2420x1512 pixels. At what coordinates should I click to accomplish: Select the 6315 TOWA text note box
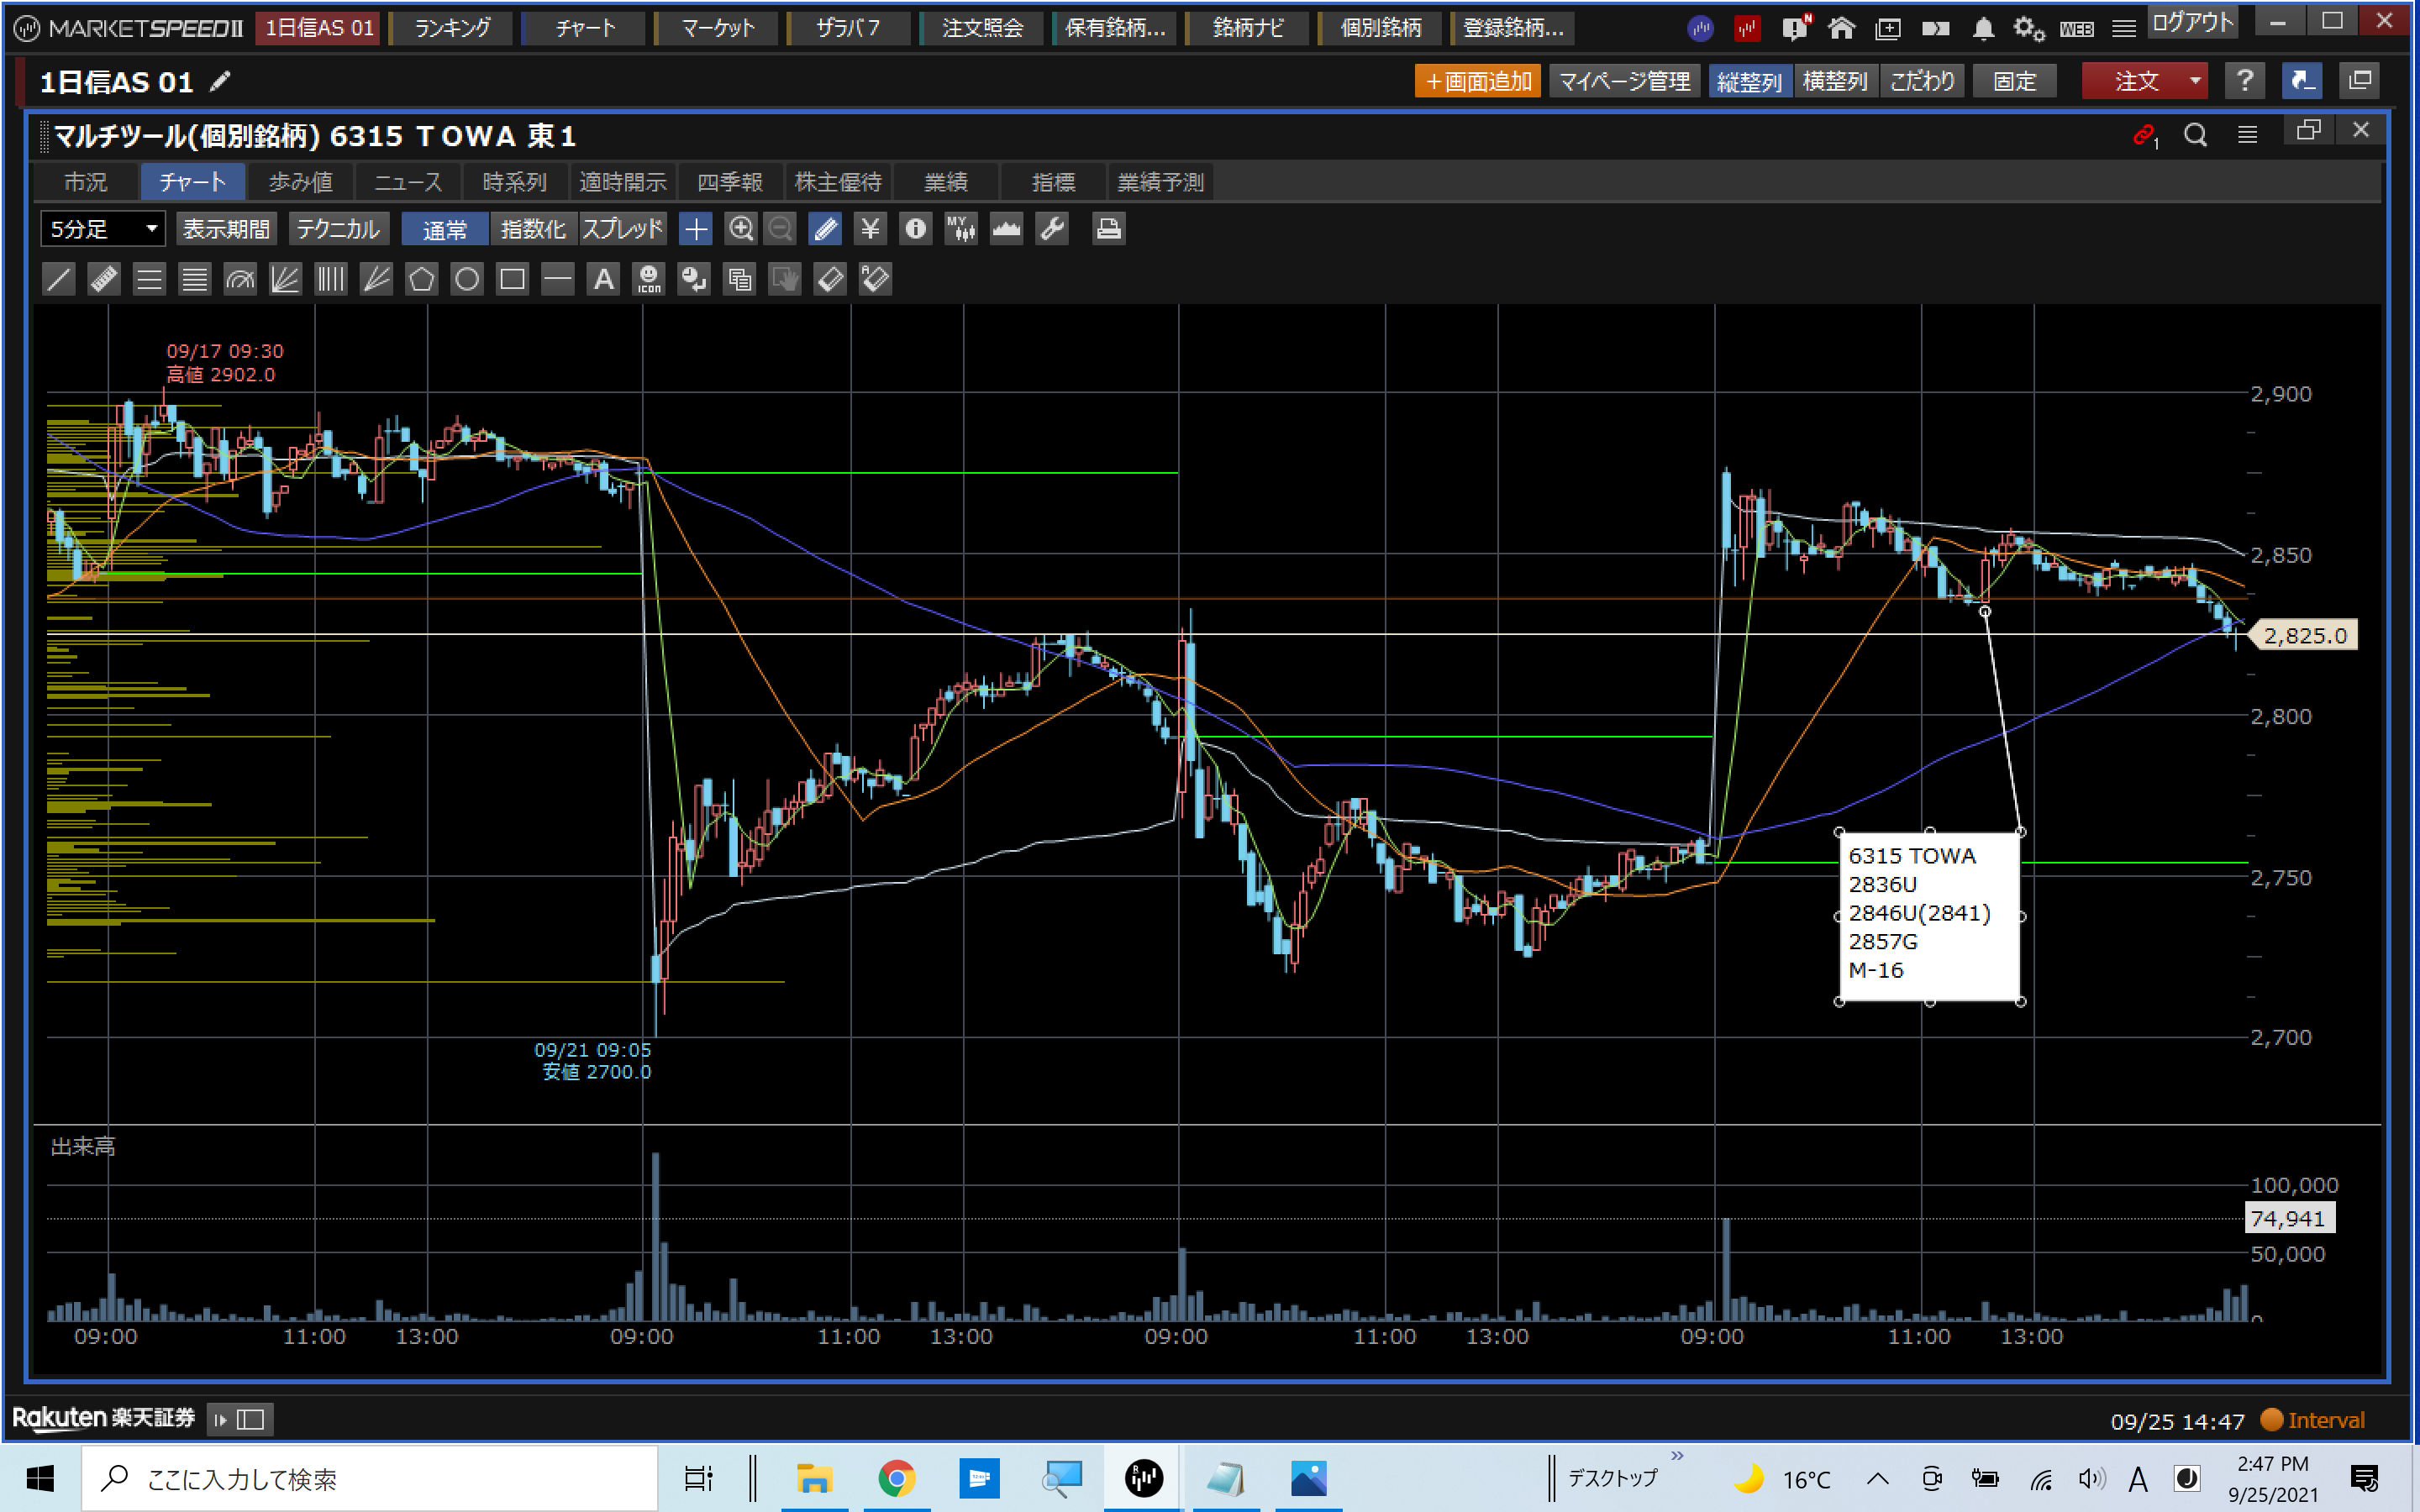pyautogui.click(x=1928, y=915)
